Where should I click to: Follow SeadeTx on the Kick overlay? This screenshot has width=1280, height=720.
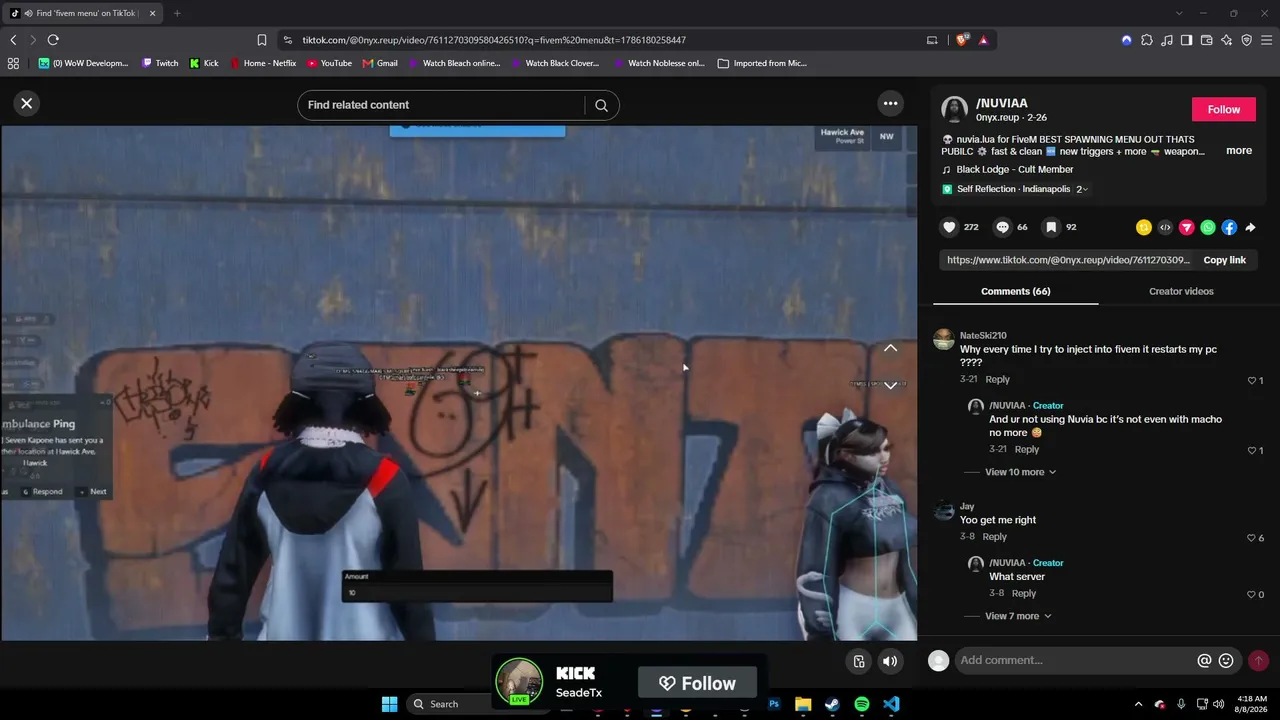[698, 683]
